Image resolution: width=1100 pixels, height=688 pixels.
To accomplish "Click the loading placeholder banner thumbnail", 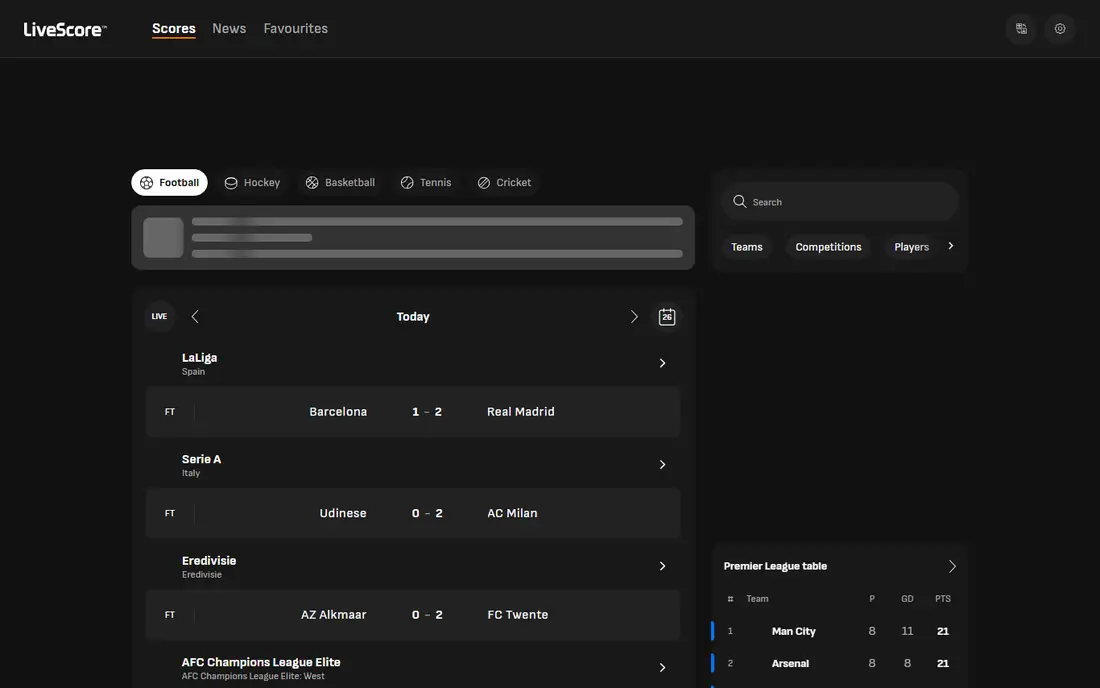I will [163, 238].
